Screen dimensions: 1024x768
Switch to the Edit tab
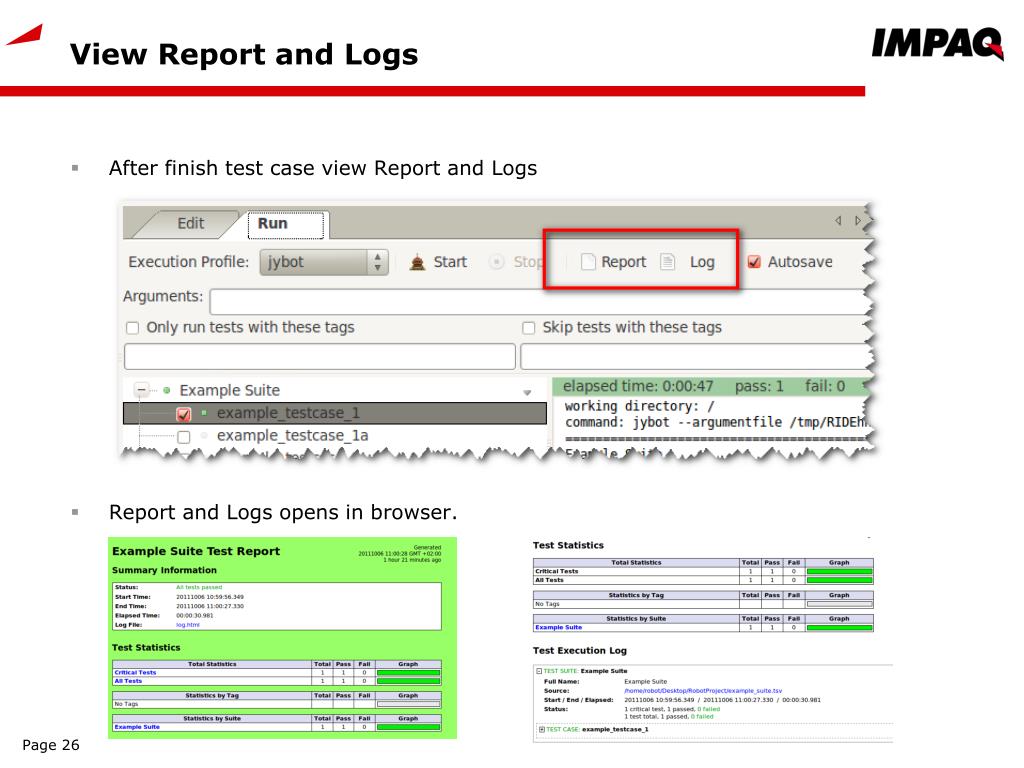point(191,223)
